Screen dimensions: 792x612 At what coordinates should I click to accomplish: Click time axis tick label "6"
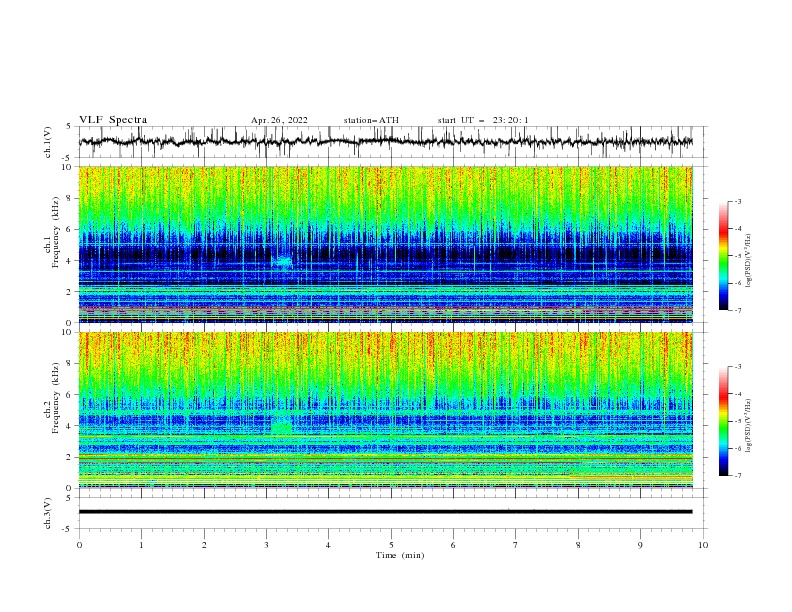tap(453, 545)
